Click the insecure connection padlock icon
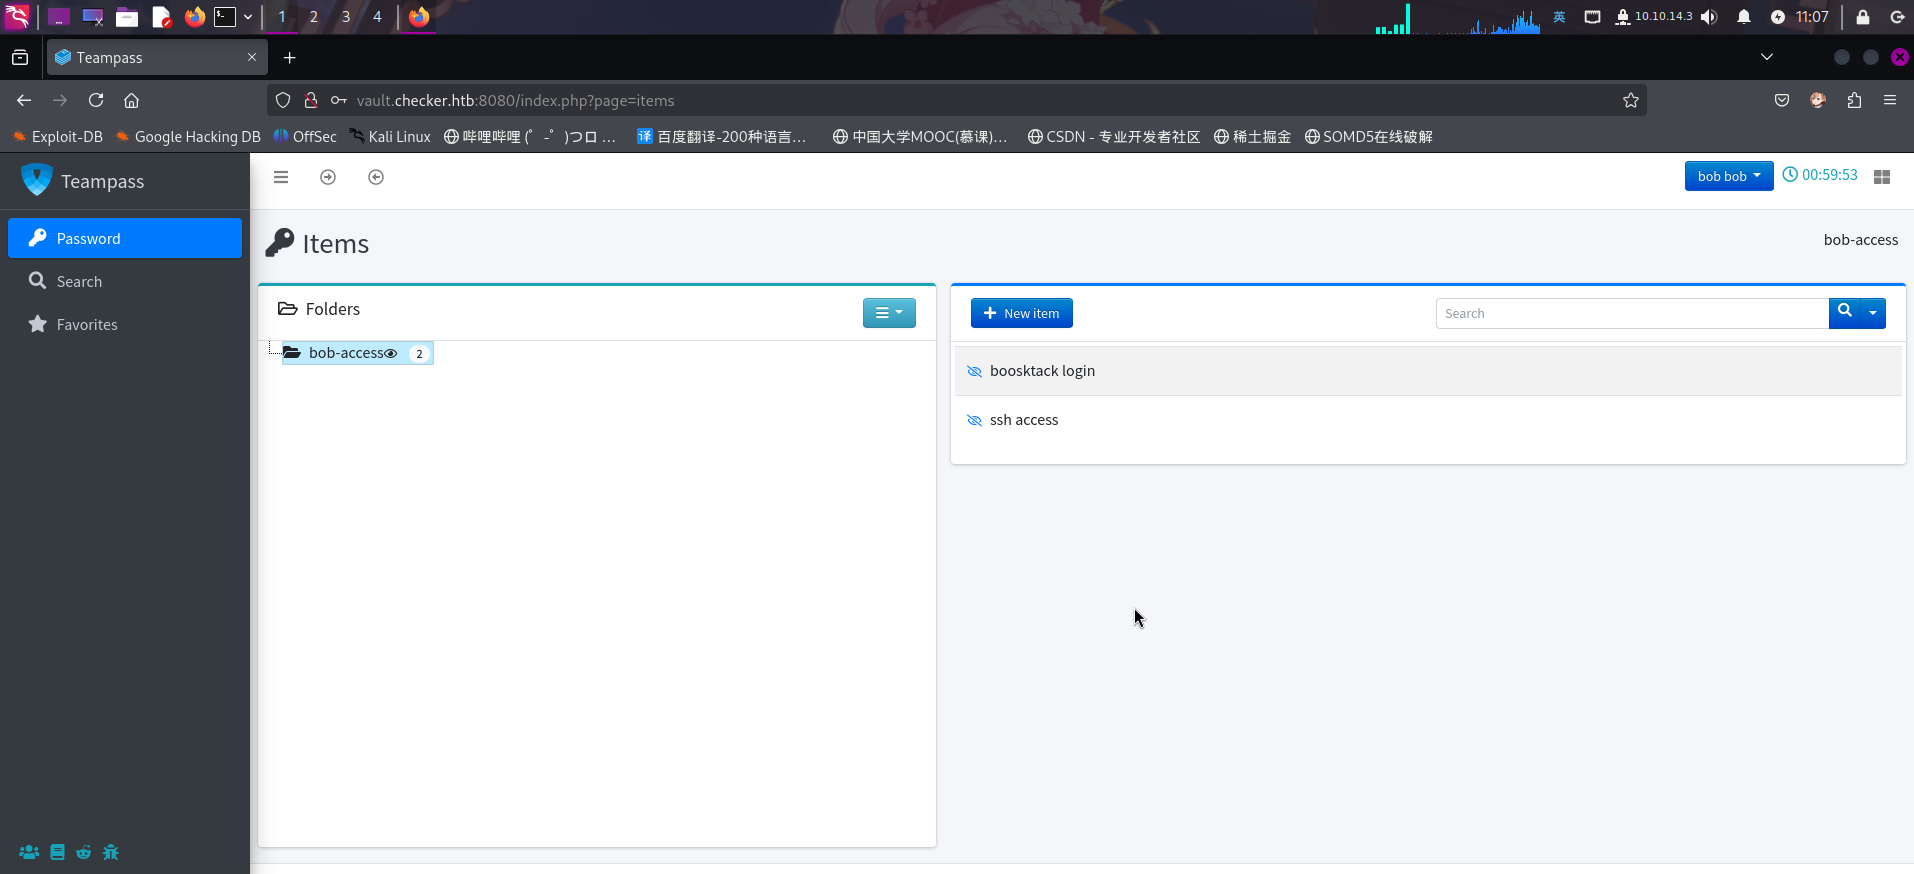Viewport: 1914px width, 874px height. (311, 100)
